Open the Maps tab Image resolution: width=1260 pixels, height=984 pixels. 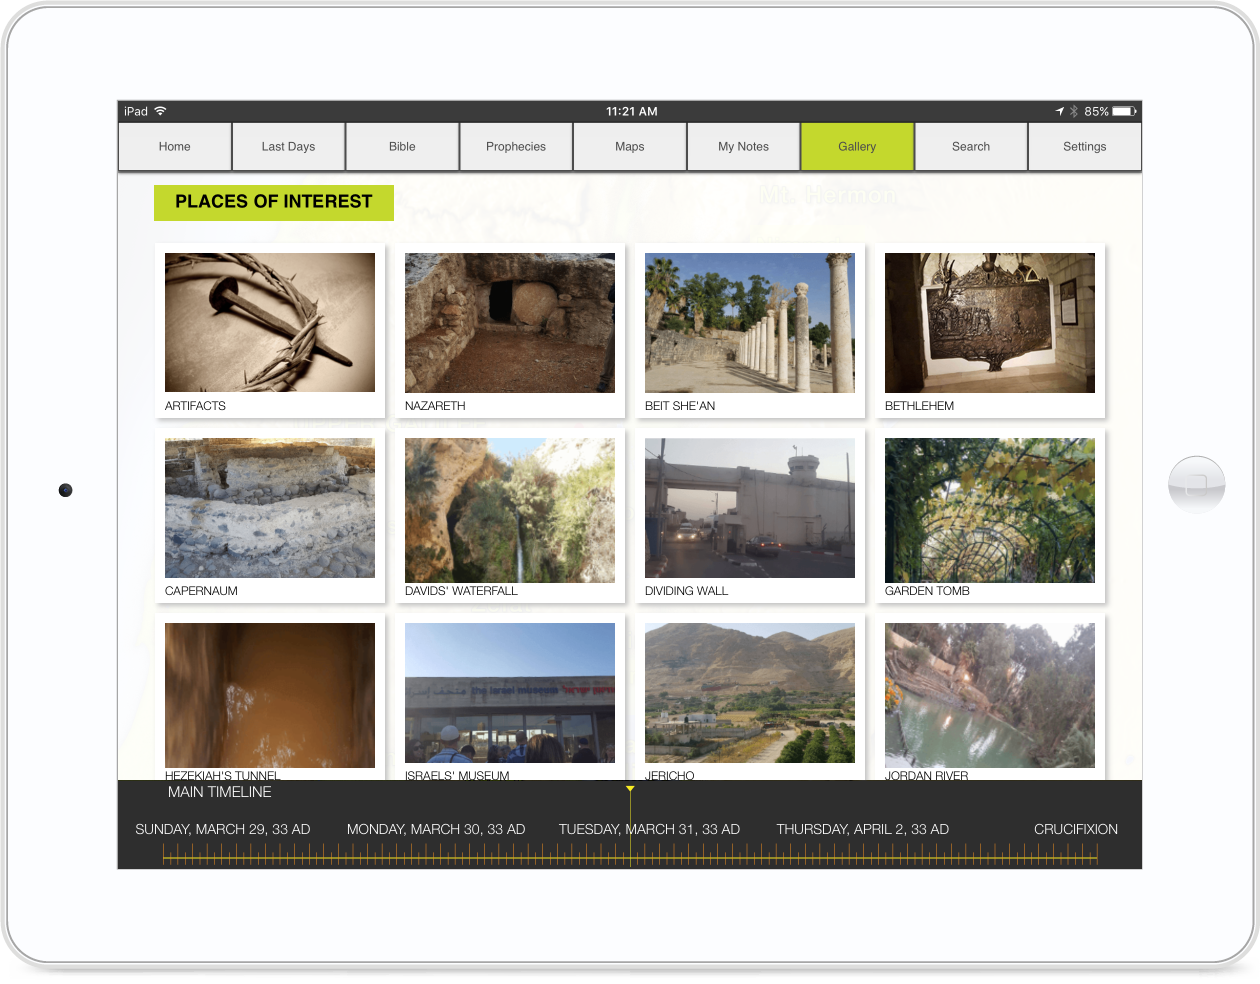coord(630,147)
